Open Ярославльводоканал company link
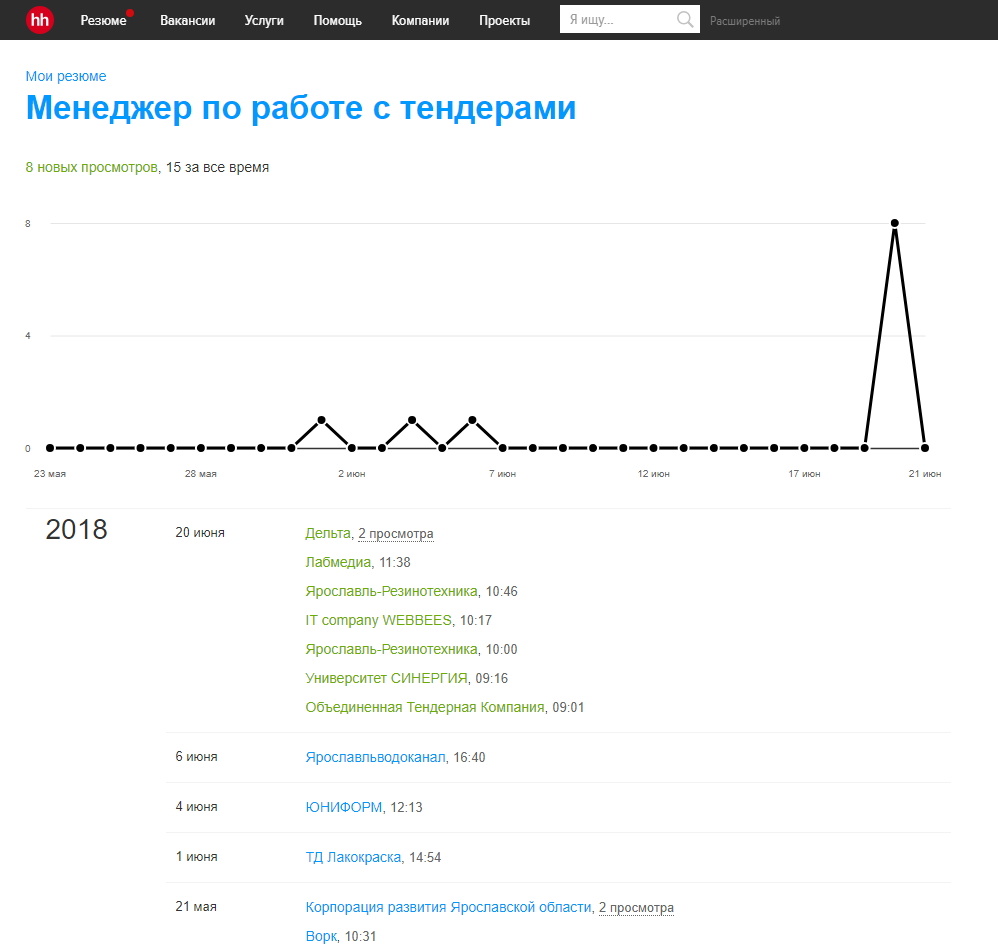This screenshot has width=998, height=946. tap(376, 757)
